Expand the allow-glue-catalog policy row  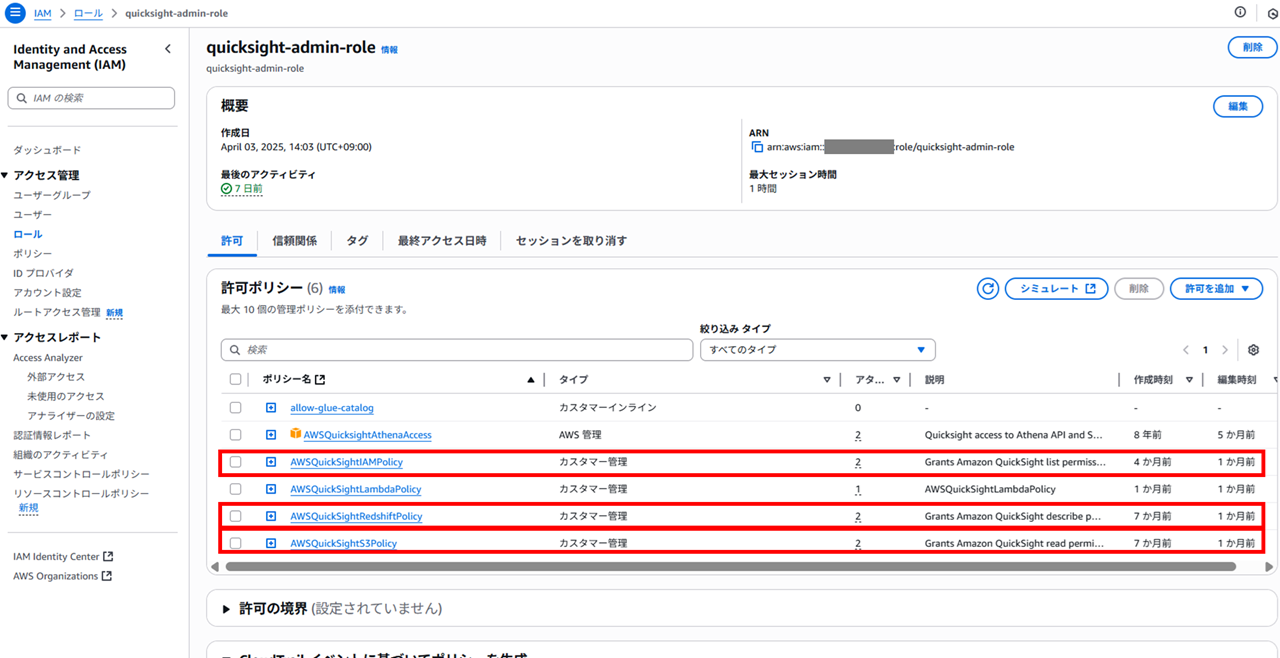click(271, 408)
